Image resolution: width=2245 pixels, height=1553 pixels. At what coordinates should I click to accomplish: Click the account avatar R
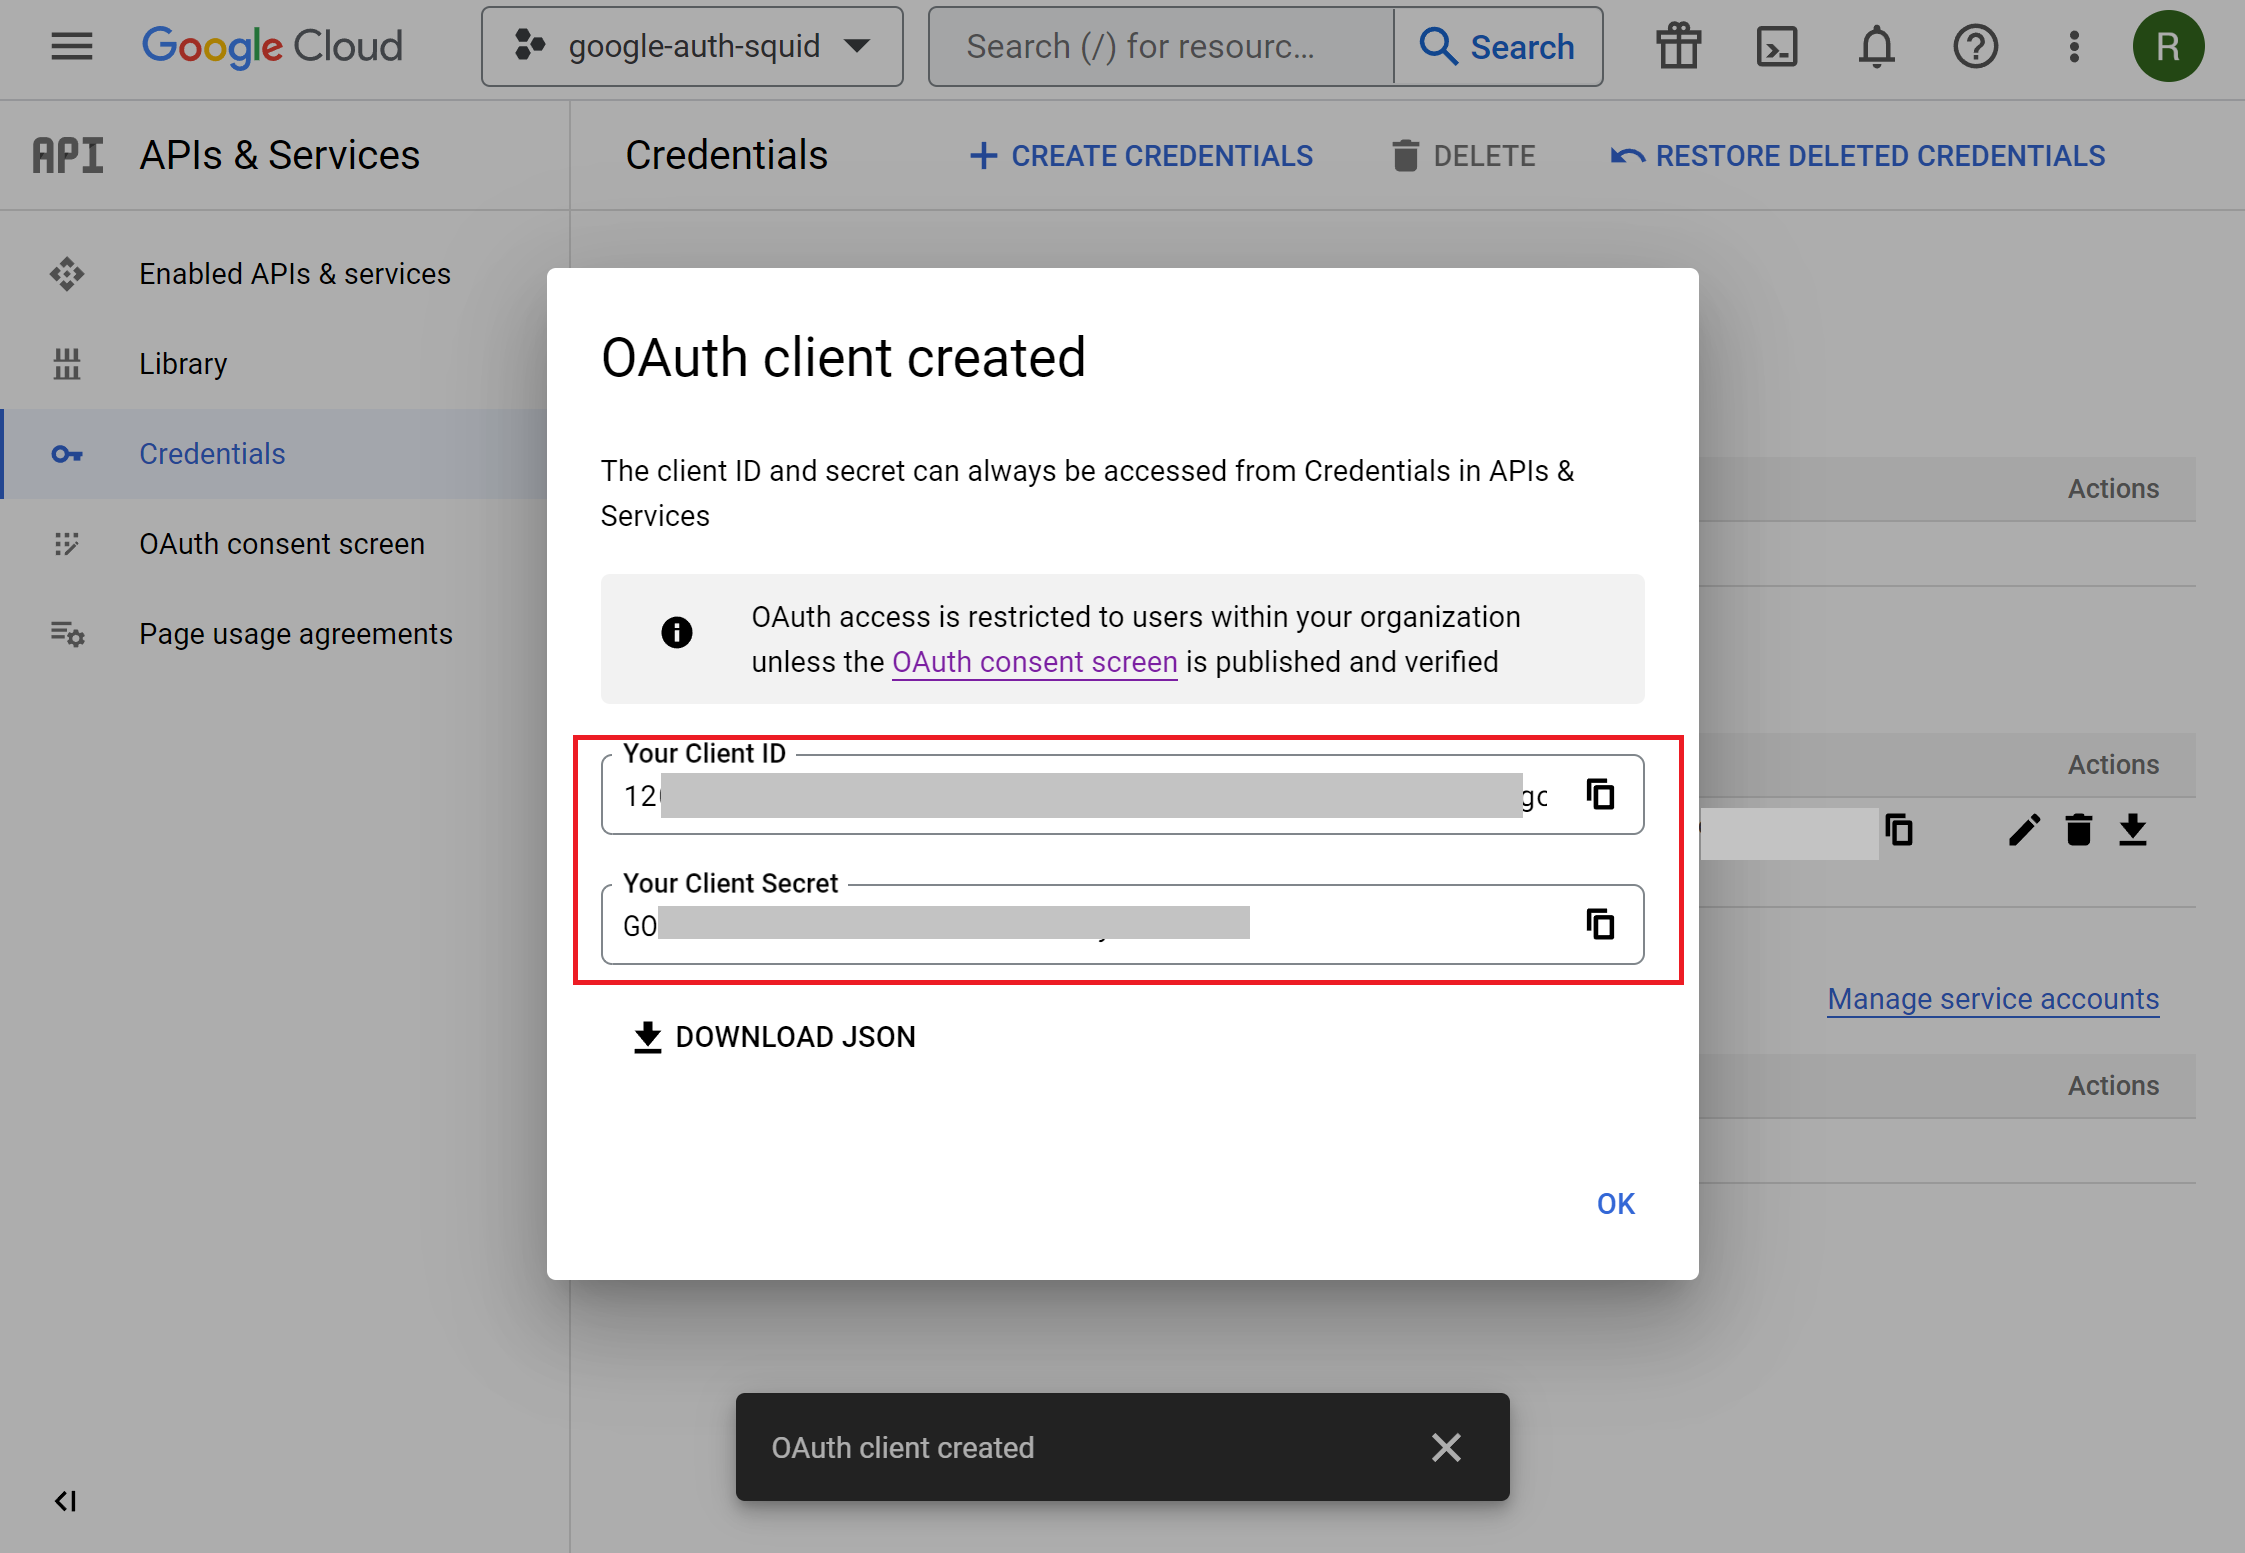coord(2168,47)
